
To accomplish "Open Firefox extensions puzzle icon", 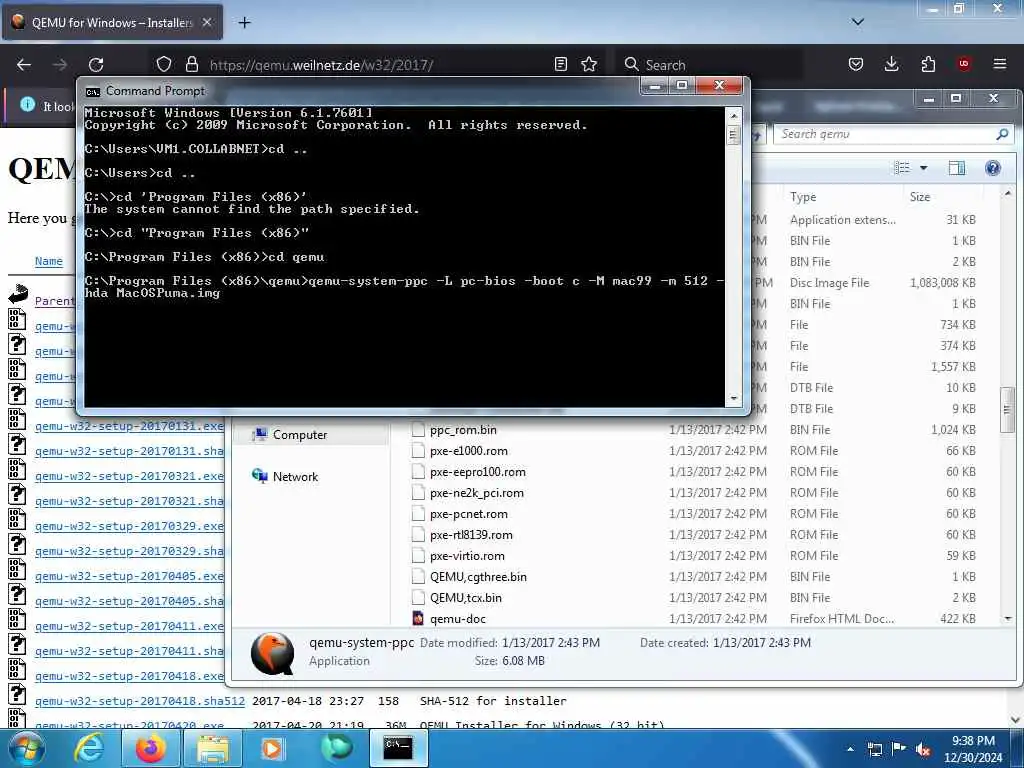I will coord(928,64).
